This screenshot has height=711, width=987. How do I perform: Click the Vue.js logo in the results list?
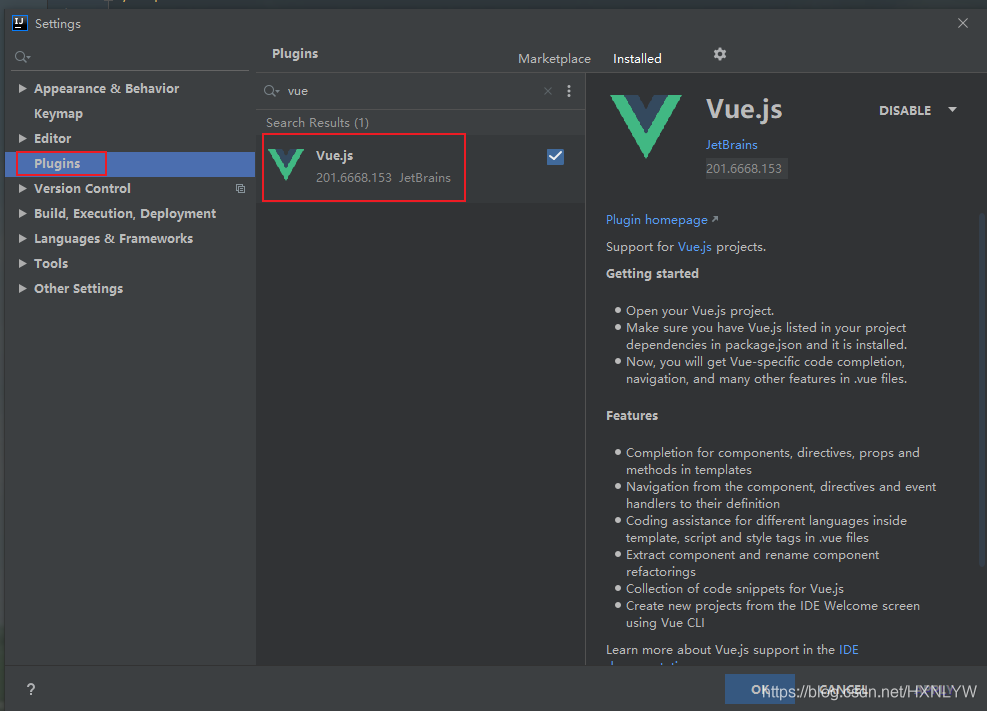click(286, 164)
